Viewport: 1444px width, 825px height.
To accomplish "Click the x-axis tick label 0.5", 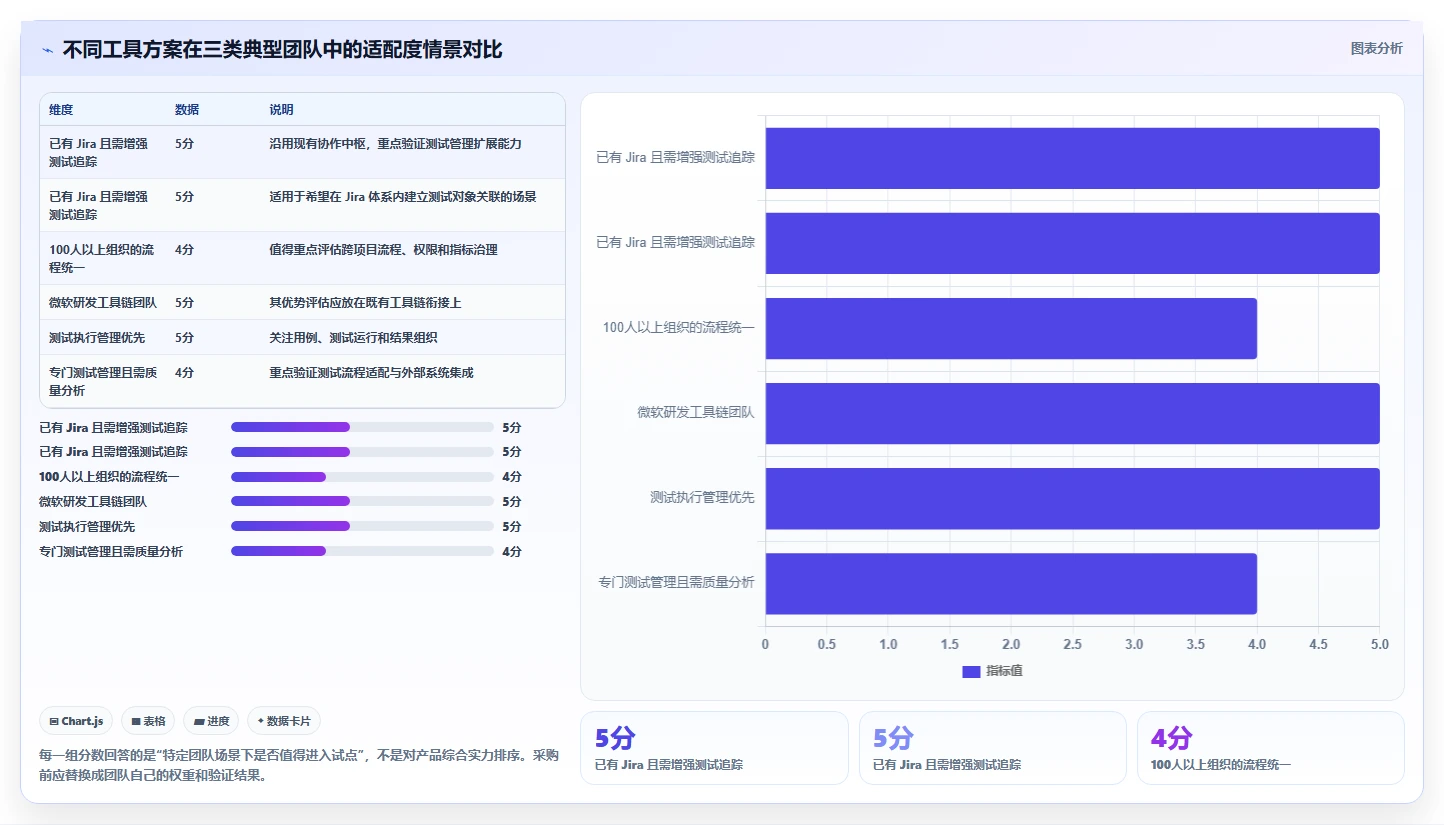I will 827,644.
